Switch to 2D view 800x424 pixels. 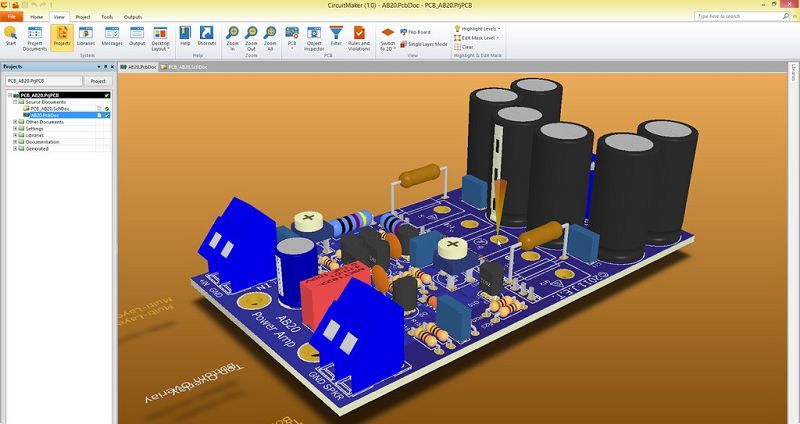point(388,38)
